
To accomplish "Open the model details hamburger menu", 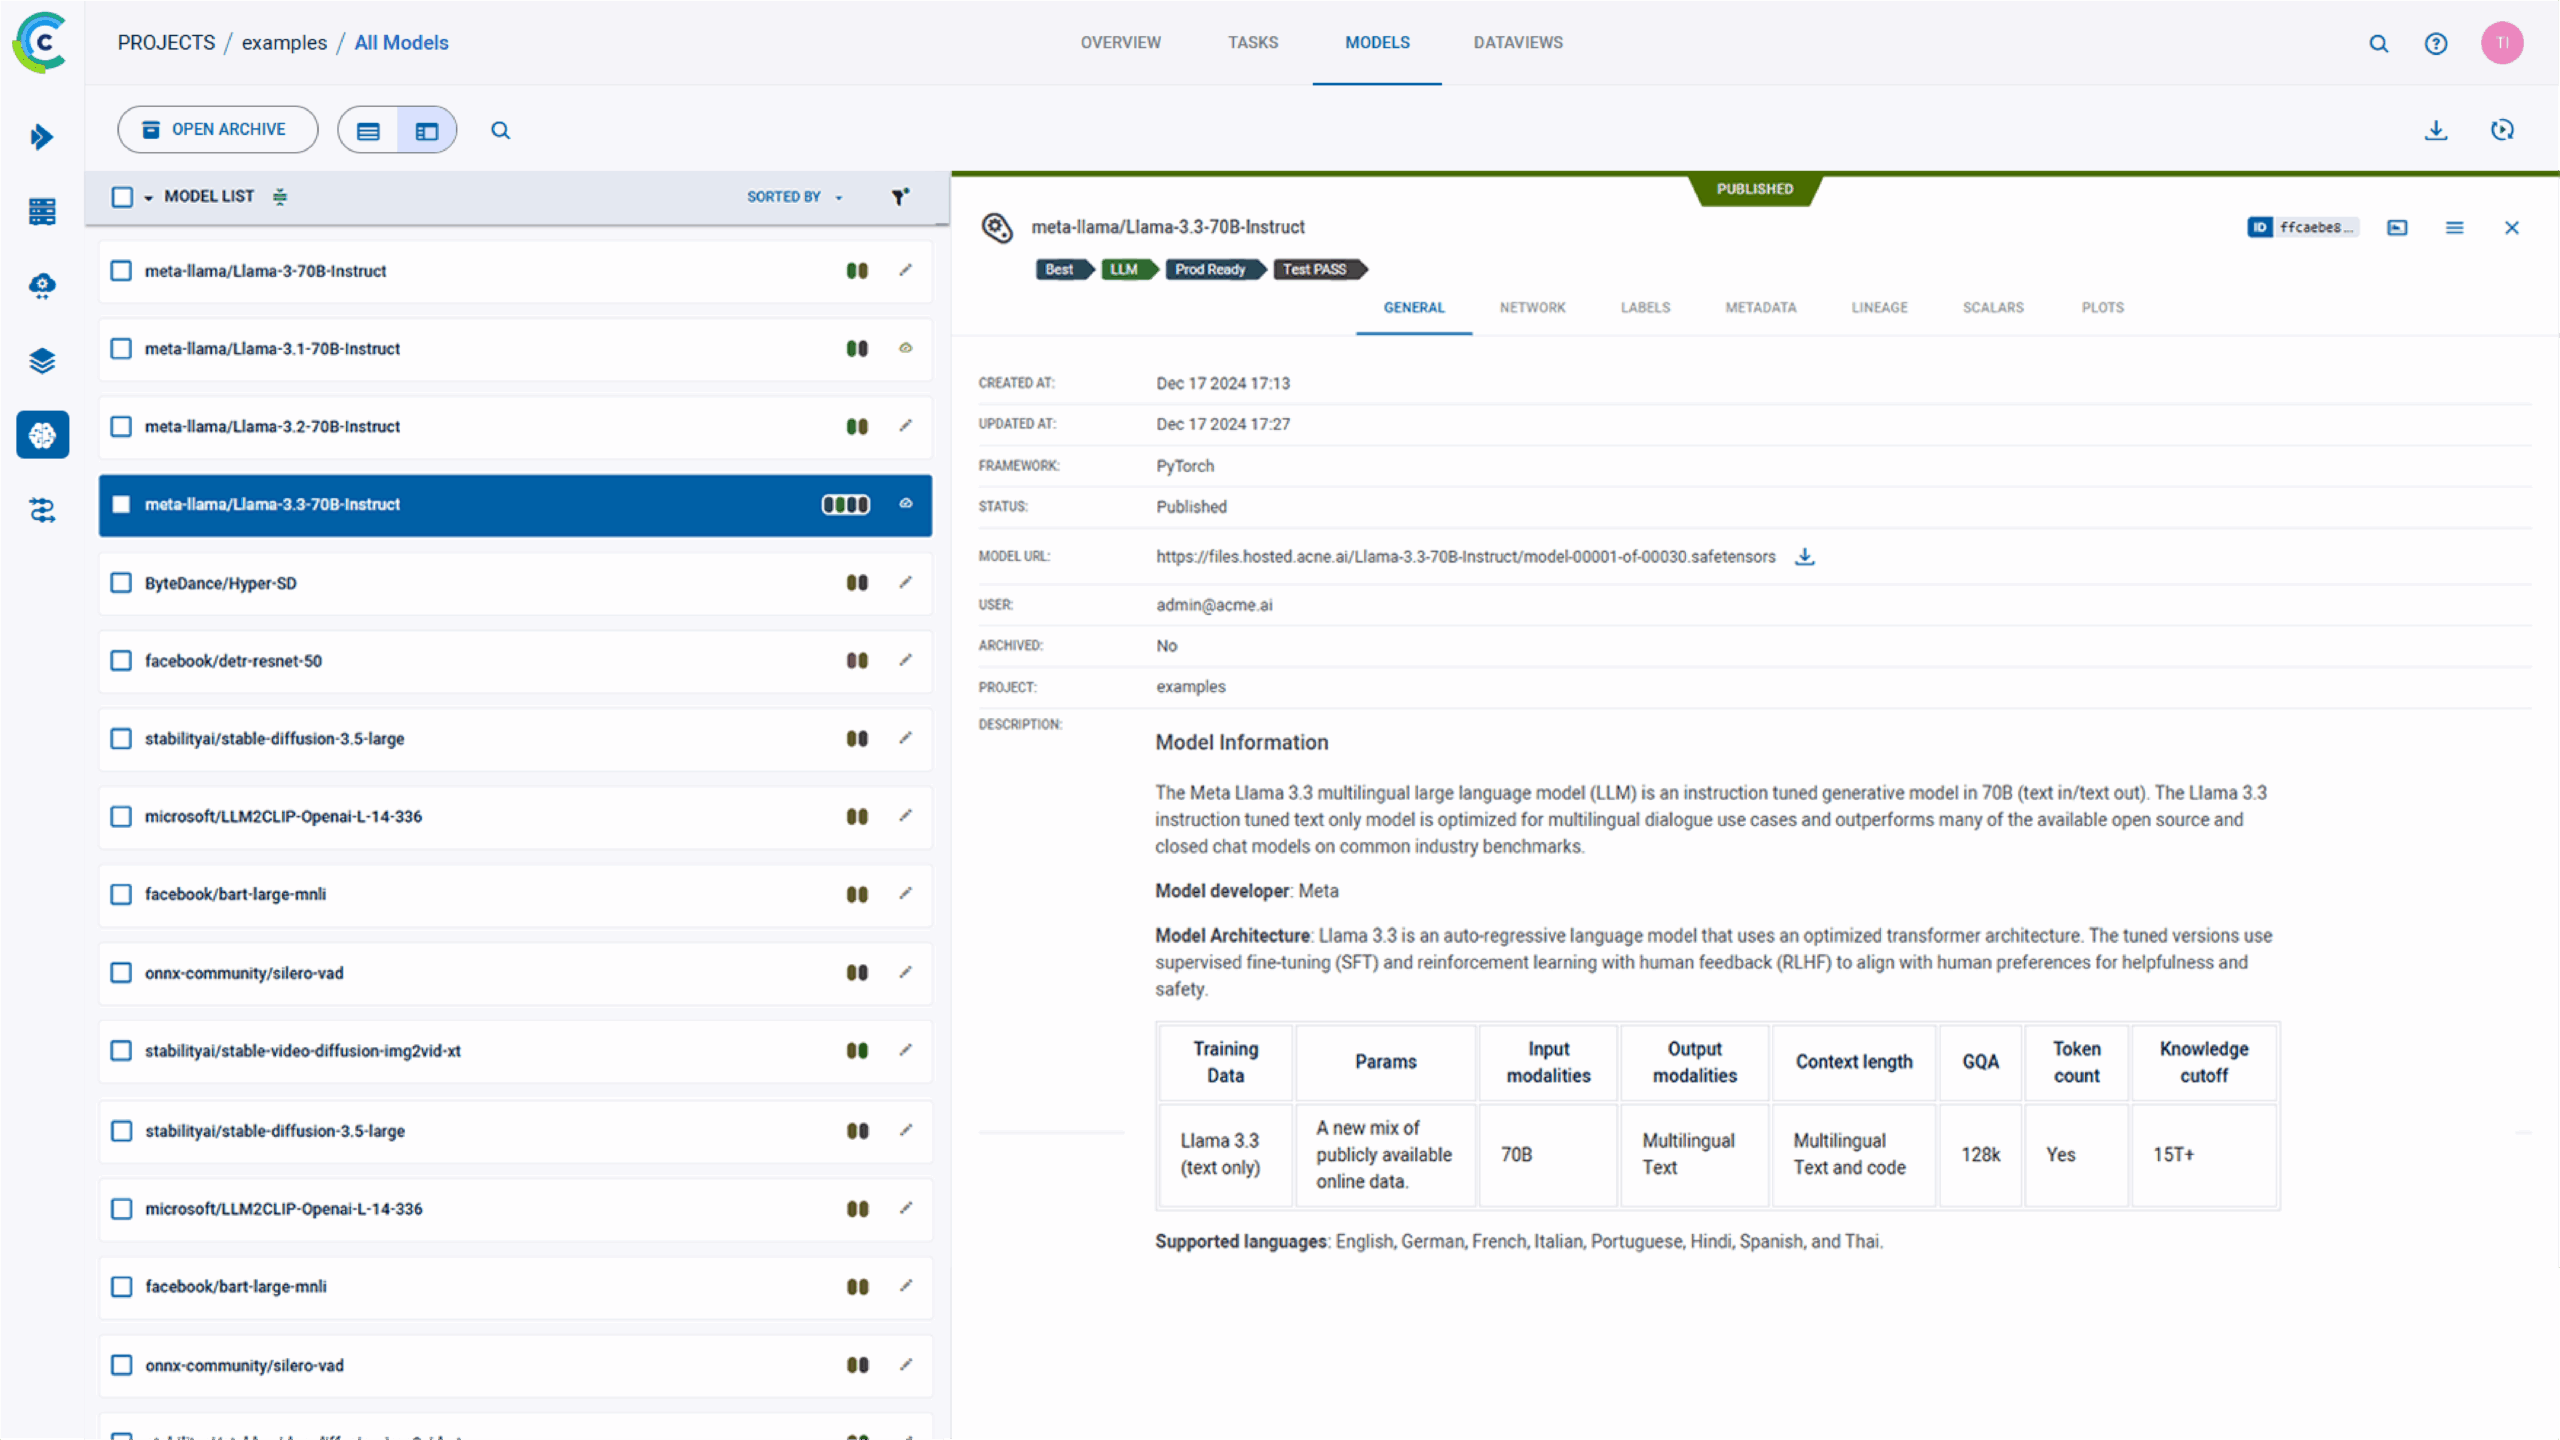I will tap(2454, 228).
